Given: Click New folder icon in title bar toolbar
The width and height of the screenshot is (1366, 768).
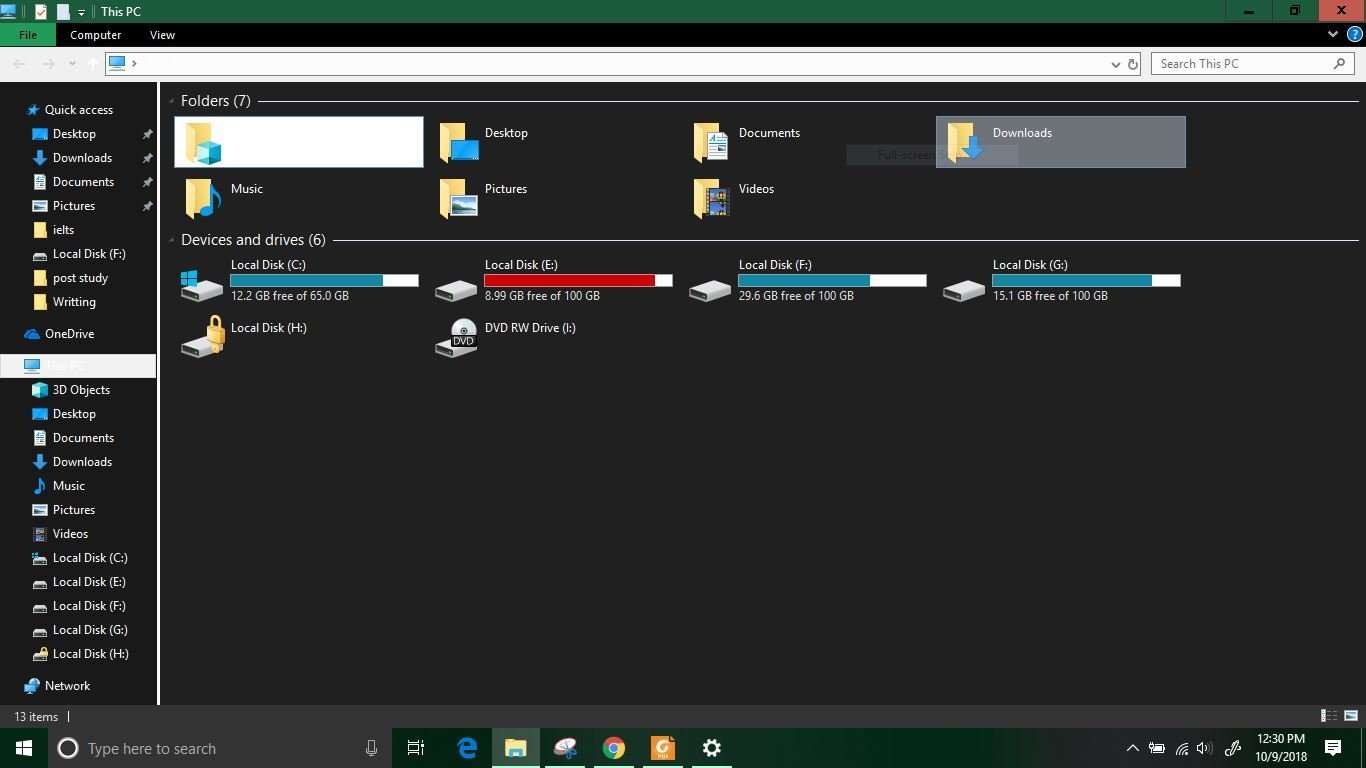Looking at the screenshot, I should [63, 12].
